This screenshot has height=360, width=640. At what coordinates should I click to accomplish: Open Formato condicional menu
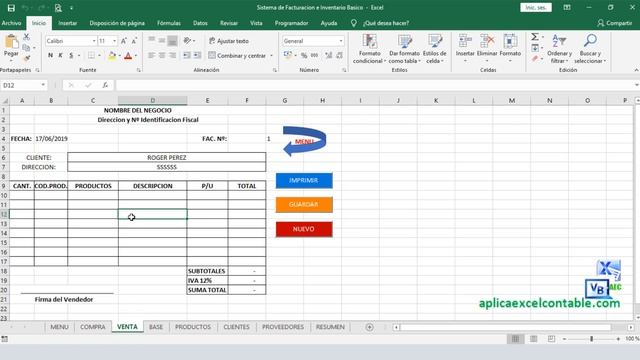[x=369, y=49]
